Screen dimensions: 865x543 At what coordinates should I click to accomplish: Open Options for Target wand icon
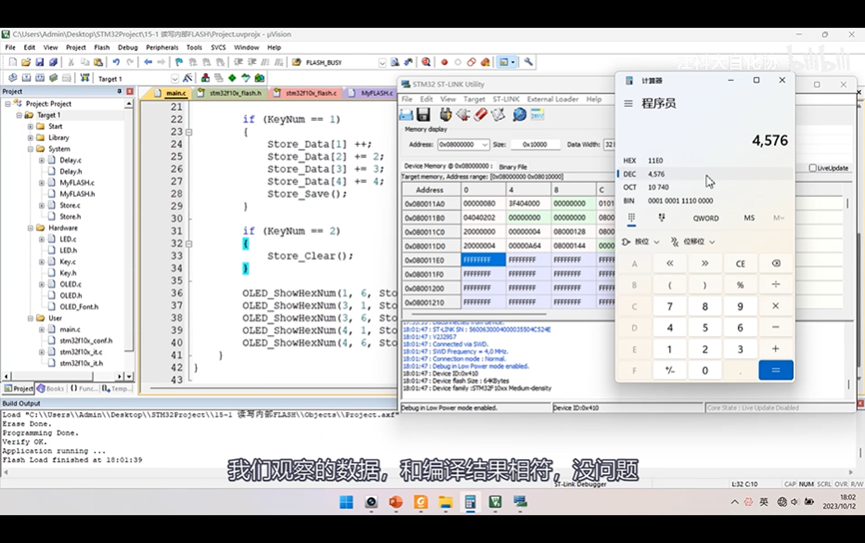188,78
